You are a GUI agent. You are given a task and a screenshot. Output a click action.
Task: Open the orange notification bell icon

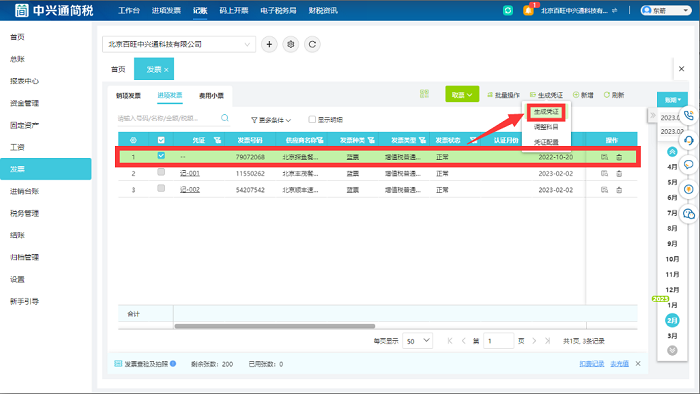[528, 10]
